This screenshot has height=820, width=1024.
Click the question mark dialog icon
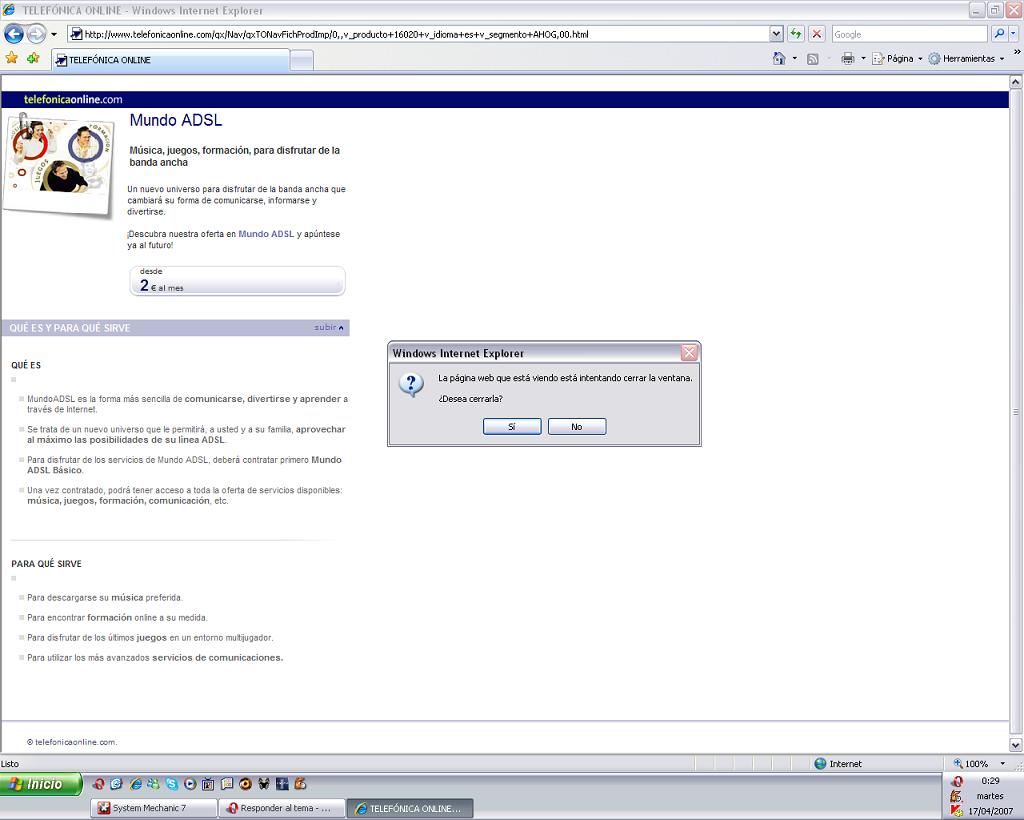point(411,385)
